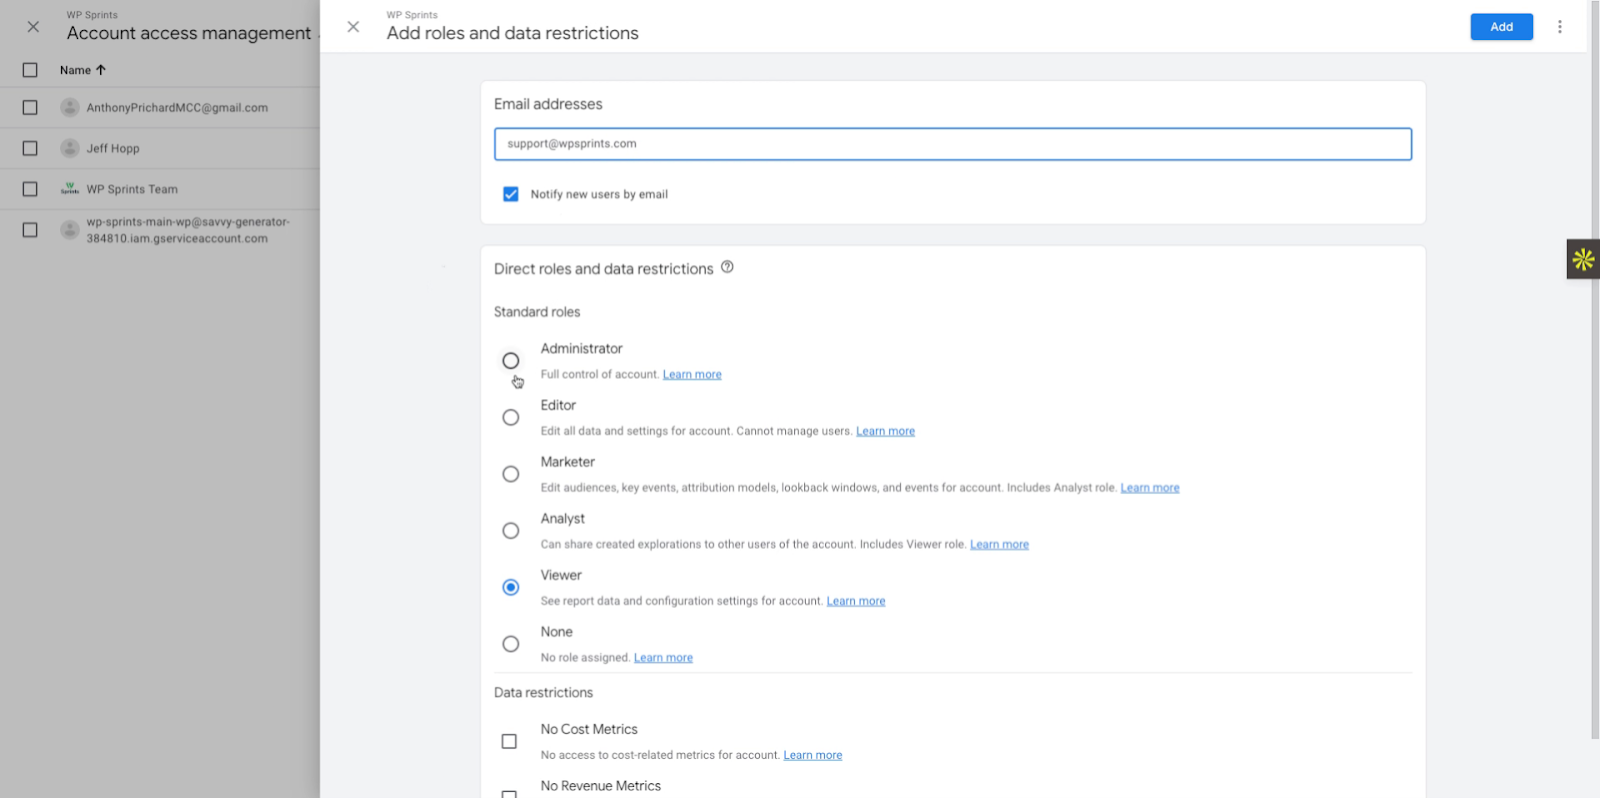Click Jeff Hopp's user avatar icon
Image resolution: width=1600 pixels, height=798 pixels.
coord(70,148)
